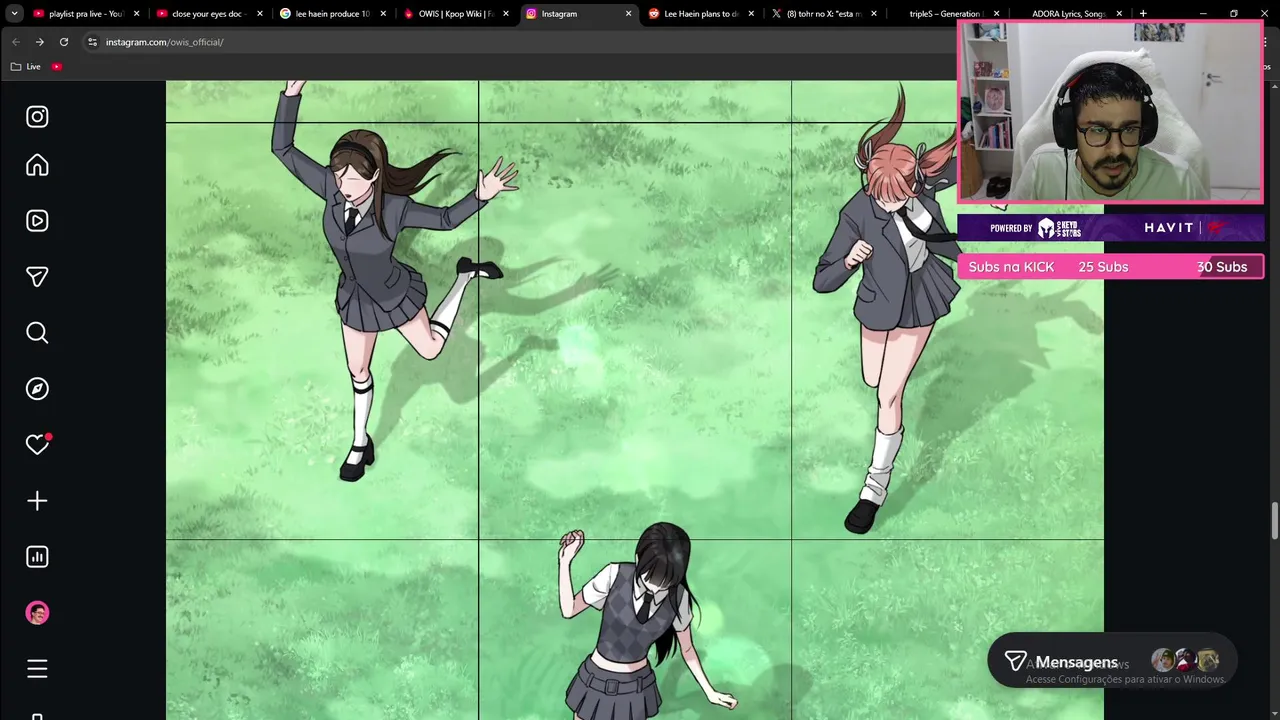Switch to lee haein produce 10 tab
The image size is (1280, 720).
click(332, 14)
